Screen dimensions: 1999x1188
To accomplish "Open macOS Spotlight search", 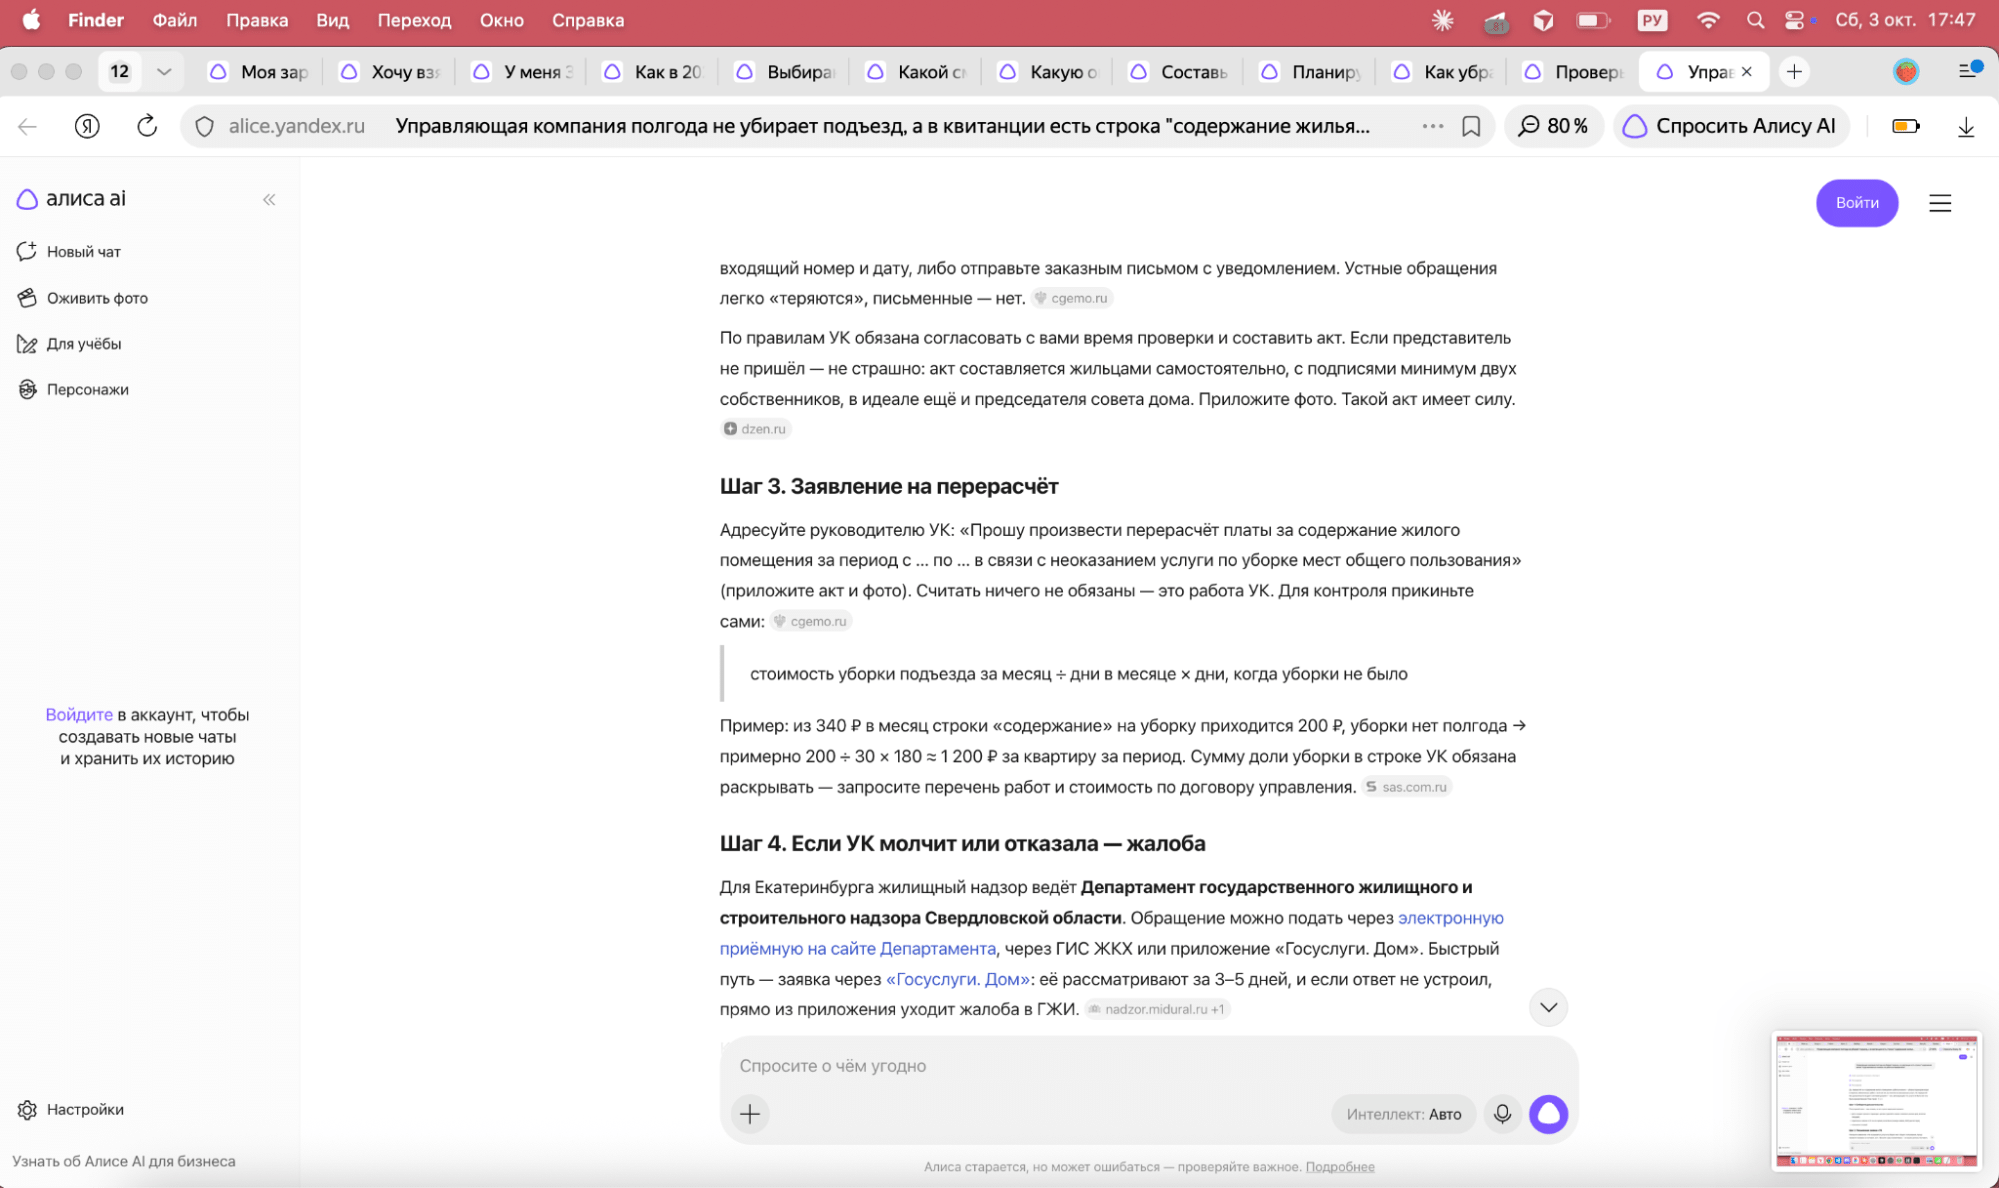I will click(1755, 20).
